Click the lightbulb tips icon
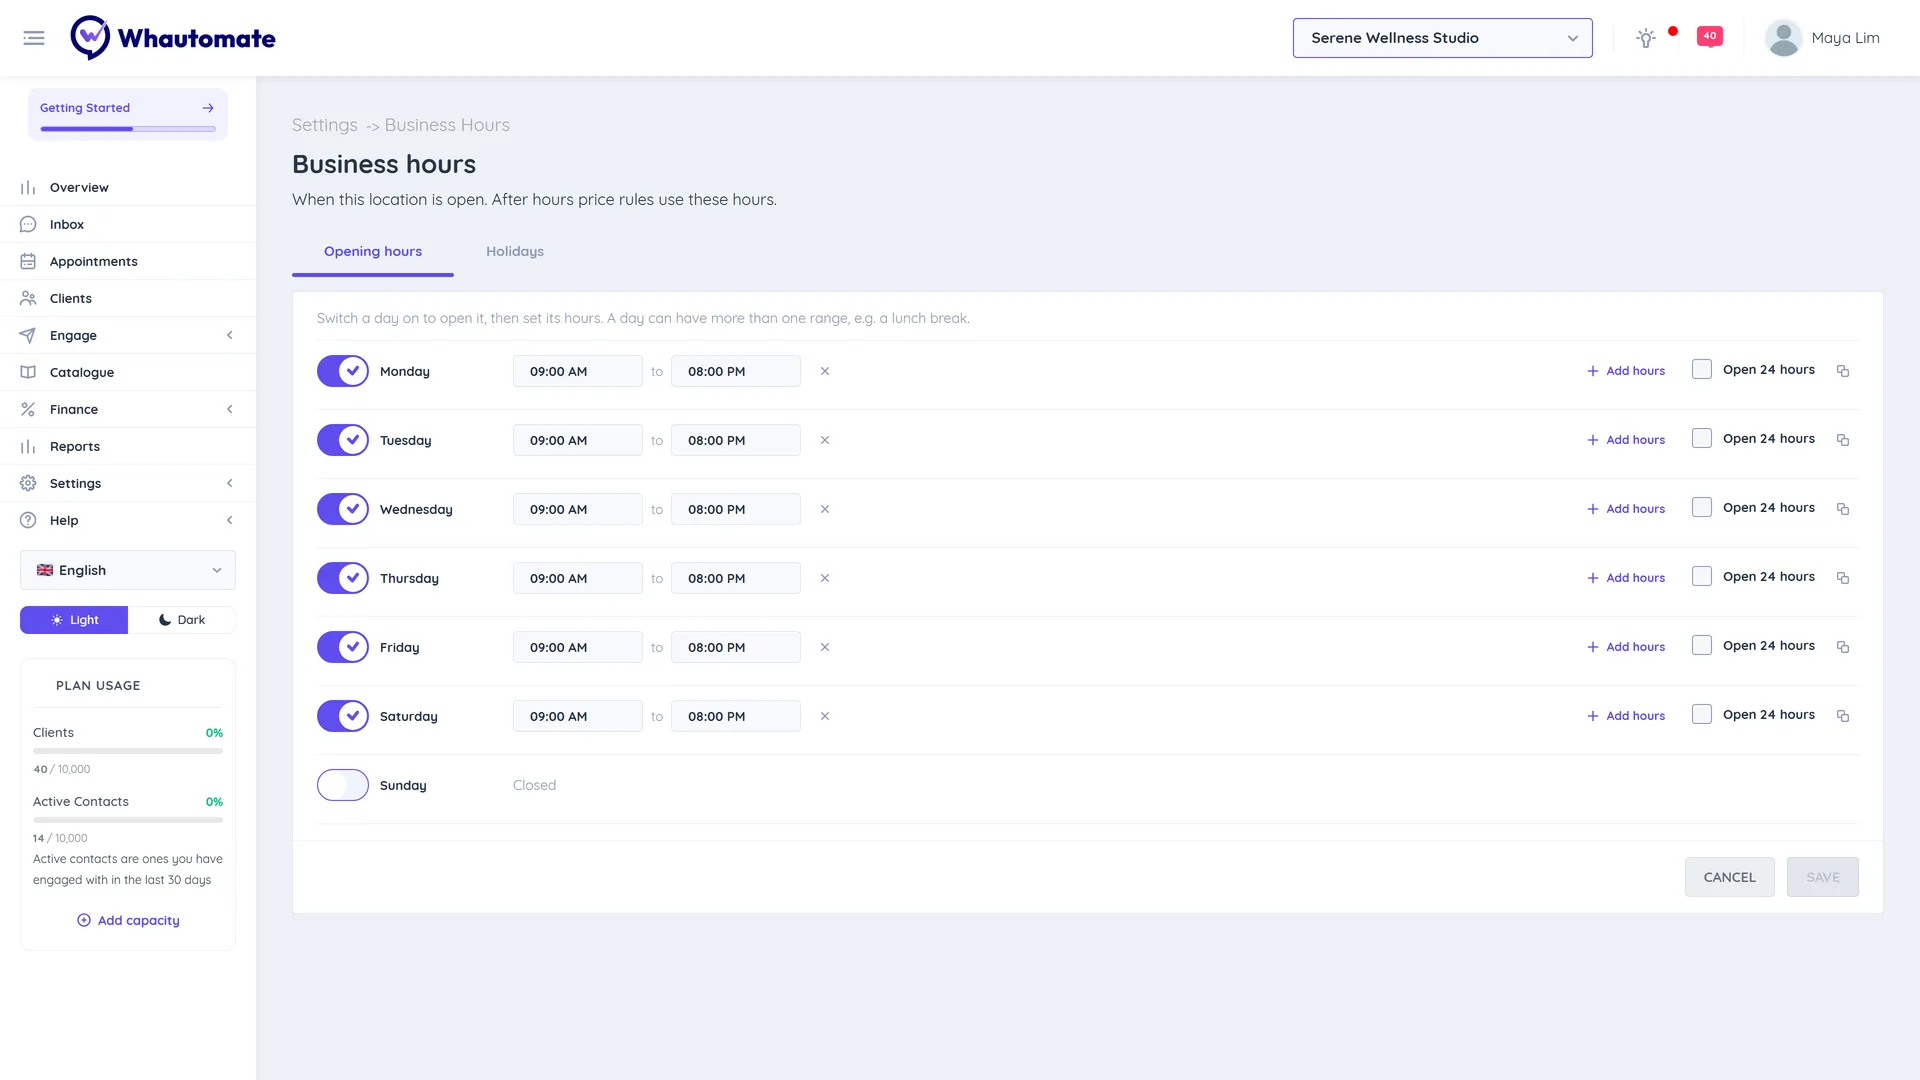The width and height of the screenshot is (1920, 1080). (1646, 38)
